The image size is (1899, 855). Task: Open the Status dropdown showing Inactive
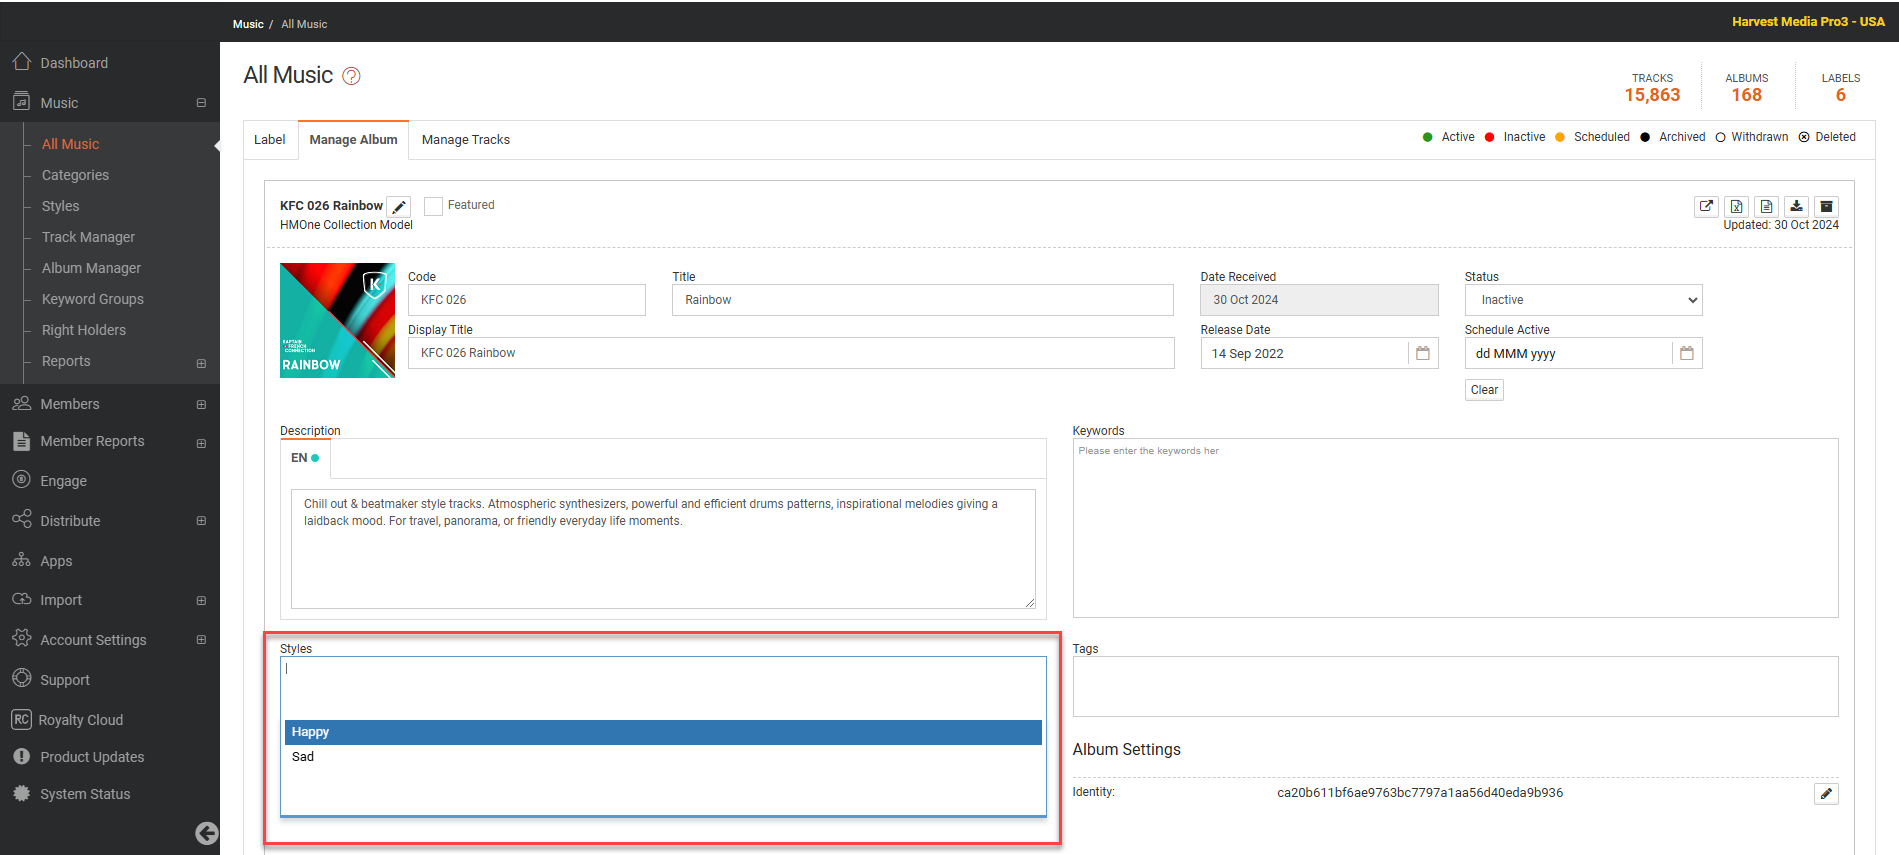1583,300
